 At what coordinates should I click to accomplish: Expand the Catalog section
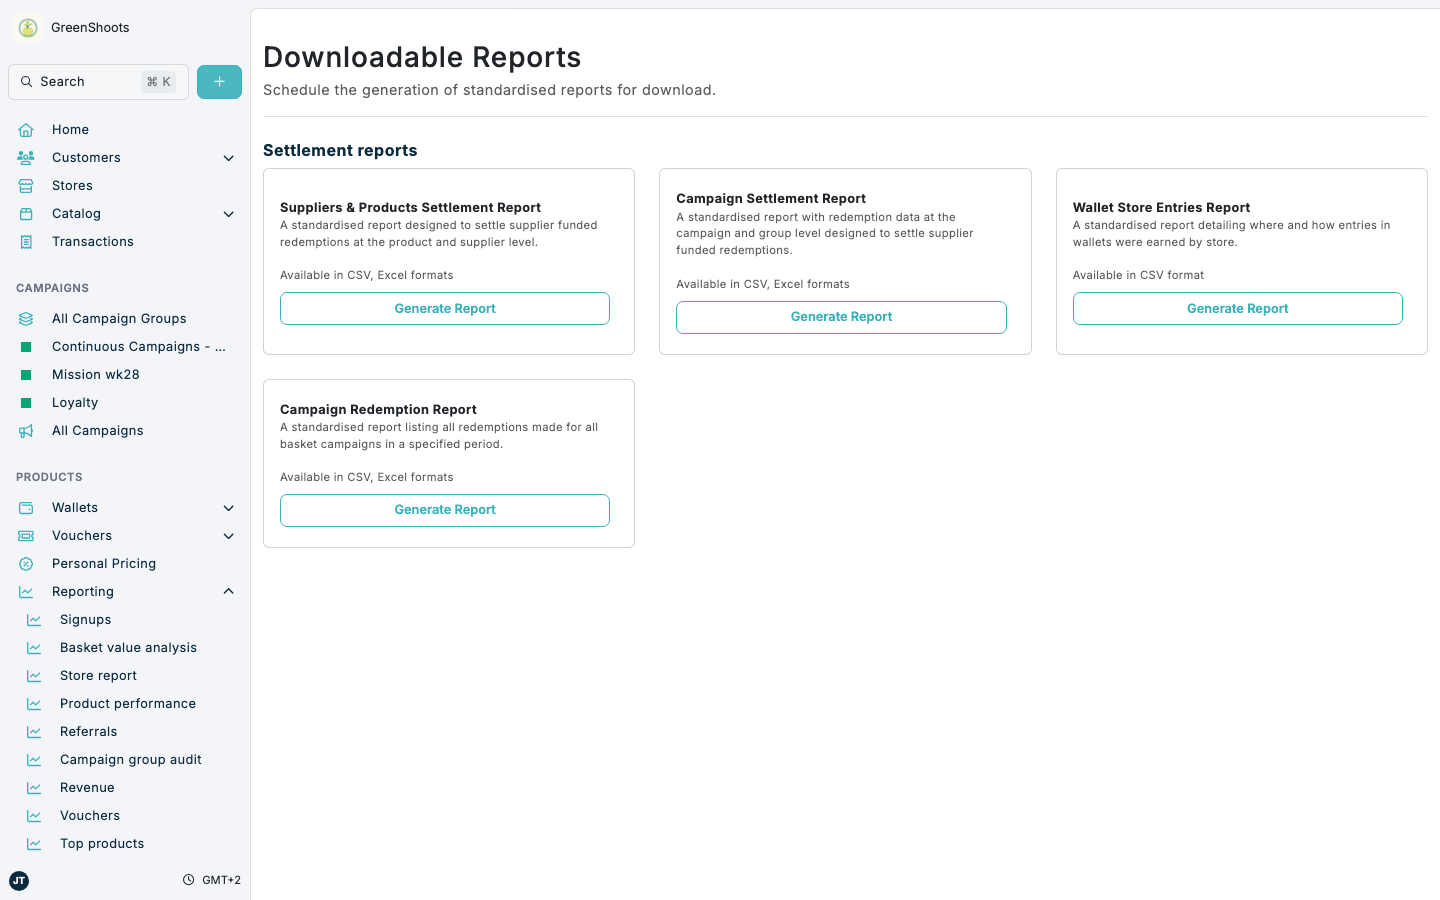(228, 213)
